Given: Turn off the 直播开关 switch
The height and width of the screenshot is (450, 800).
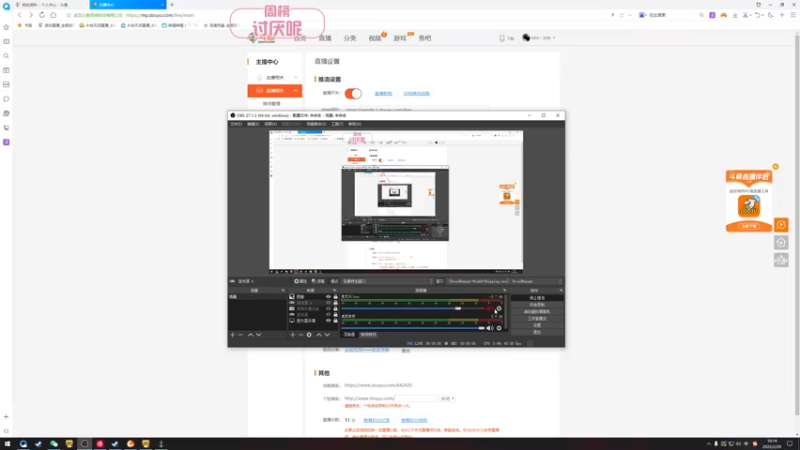Looking at the screenshot, I should (353, 93).
